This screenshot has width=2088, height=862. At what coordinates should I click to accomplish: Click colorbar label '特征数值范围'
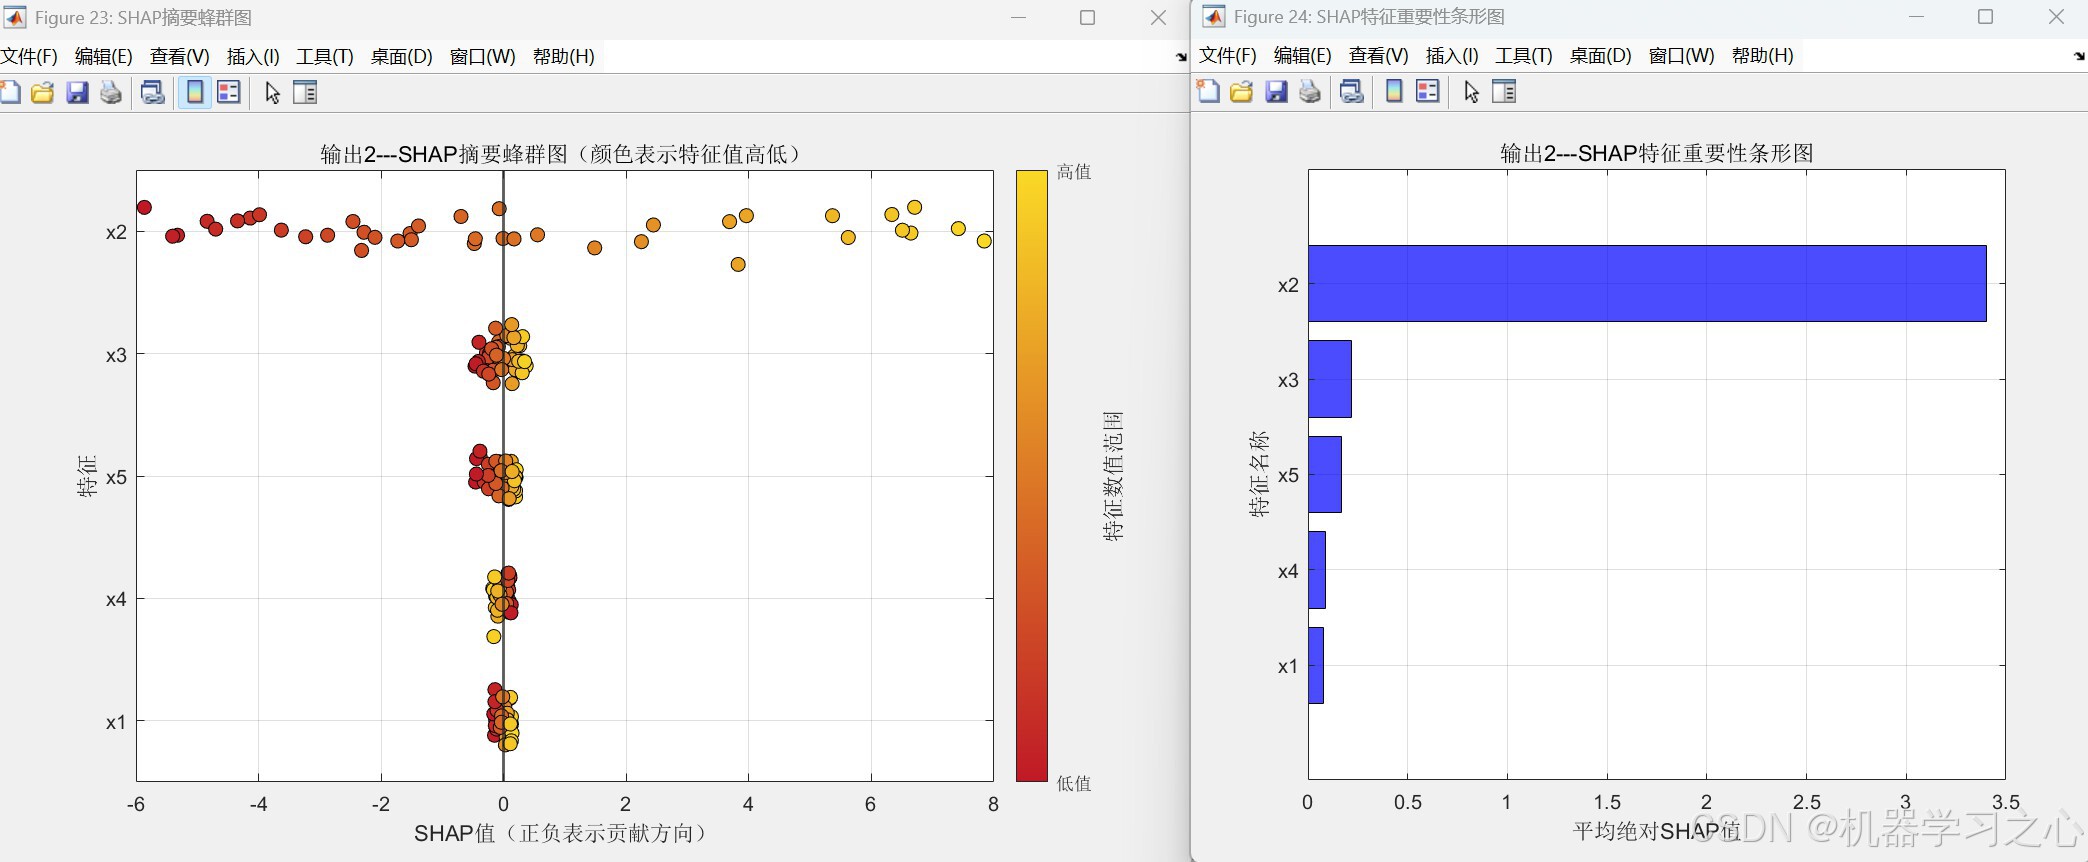pyautogui.click(x=1113, y=476)
